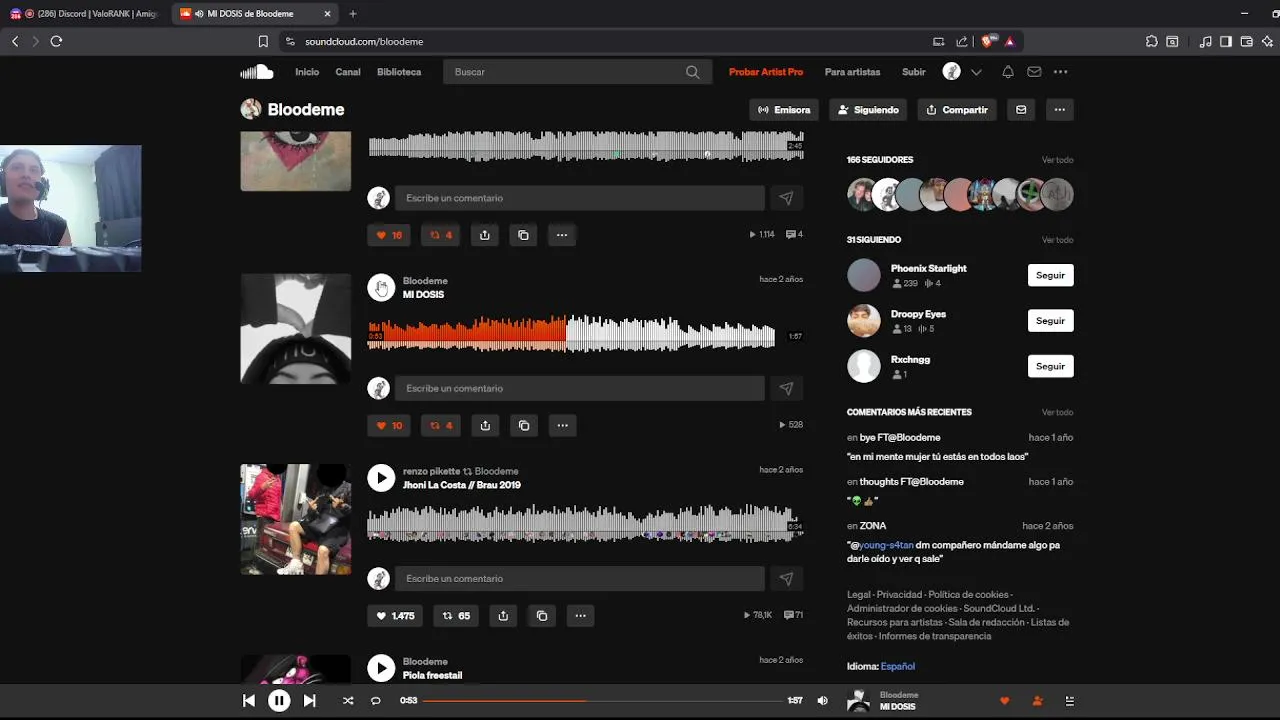Follow Phoenix Starlight
The image size is (1280, 720).
pos(1050,275)
